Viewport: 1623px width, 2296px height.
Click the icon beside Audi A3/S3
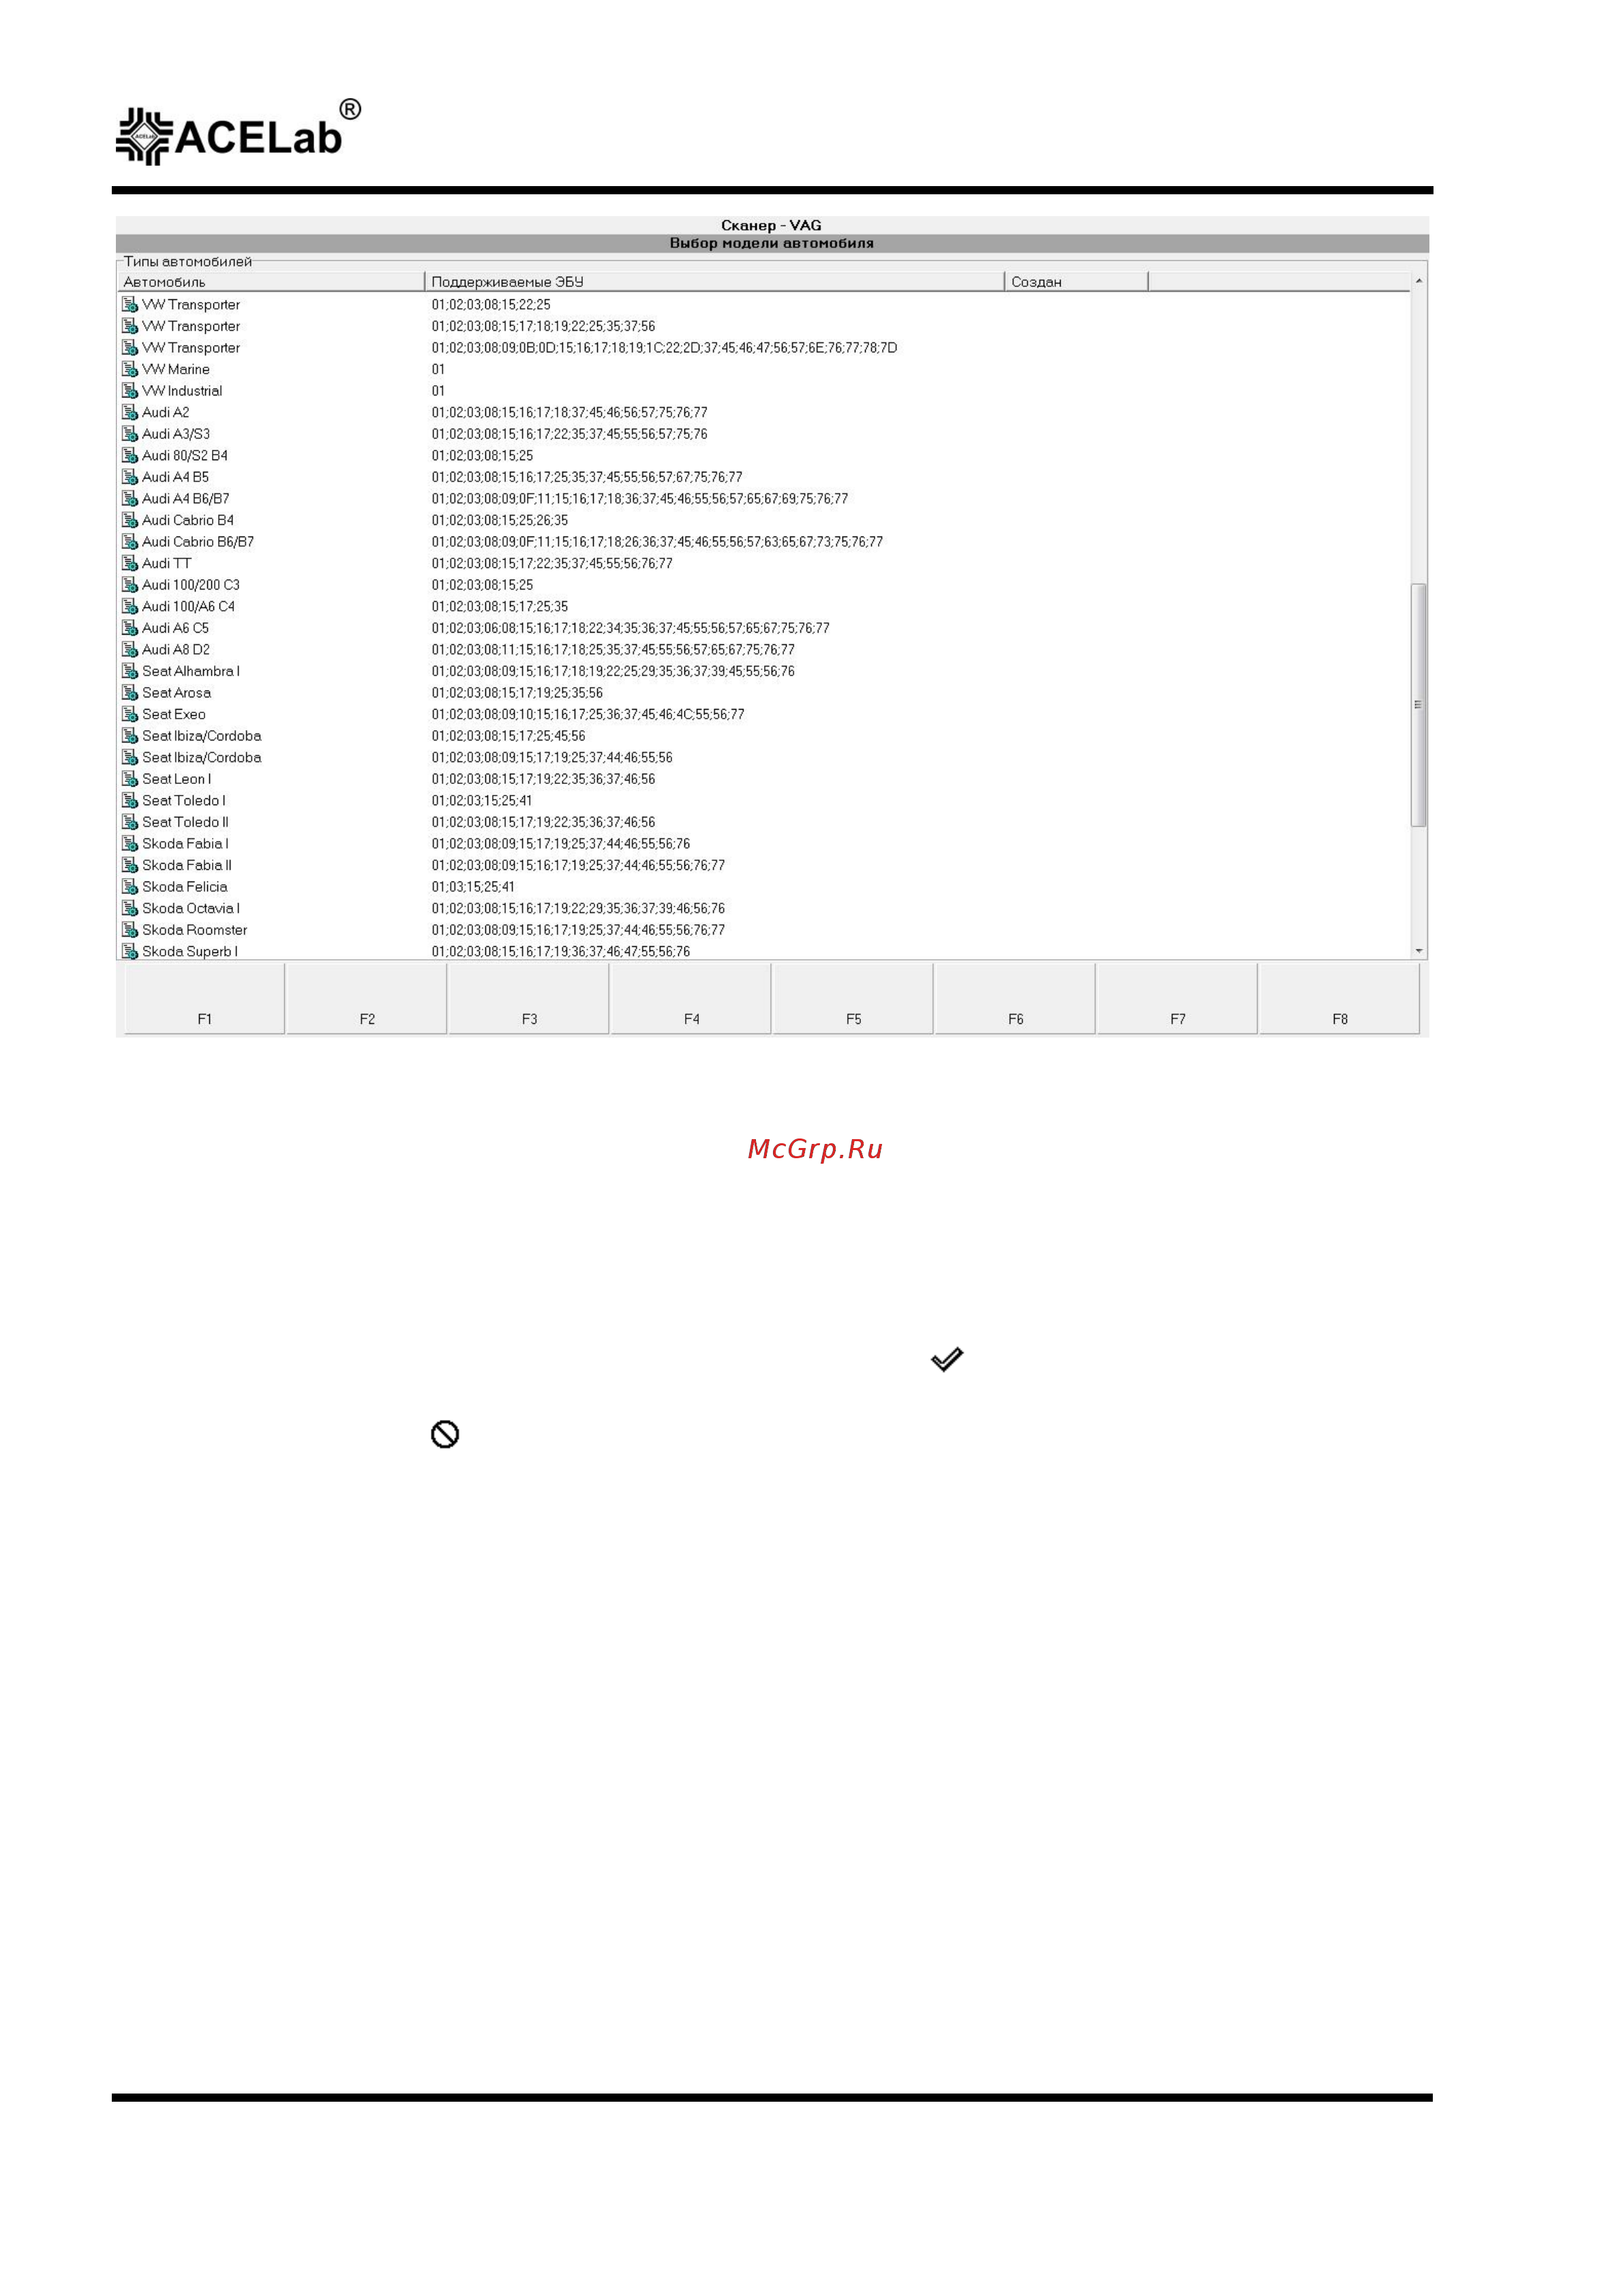(130, 434)
